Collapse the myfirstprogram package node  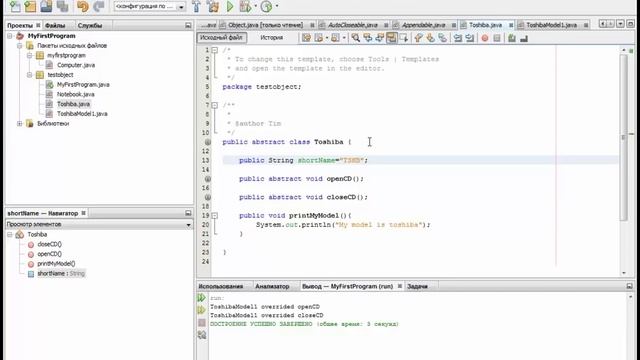coord(29,55)
